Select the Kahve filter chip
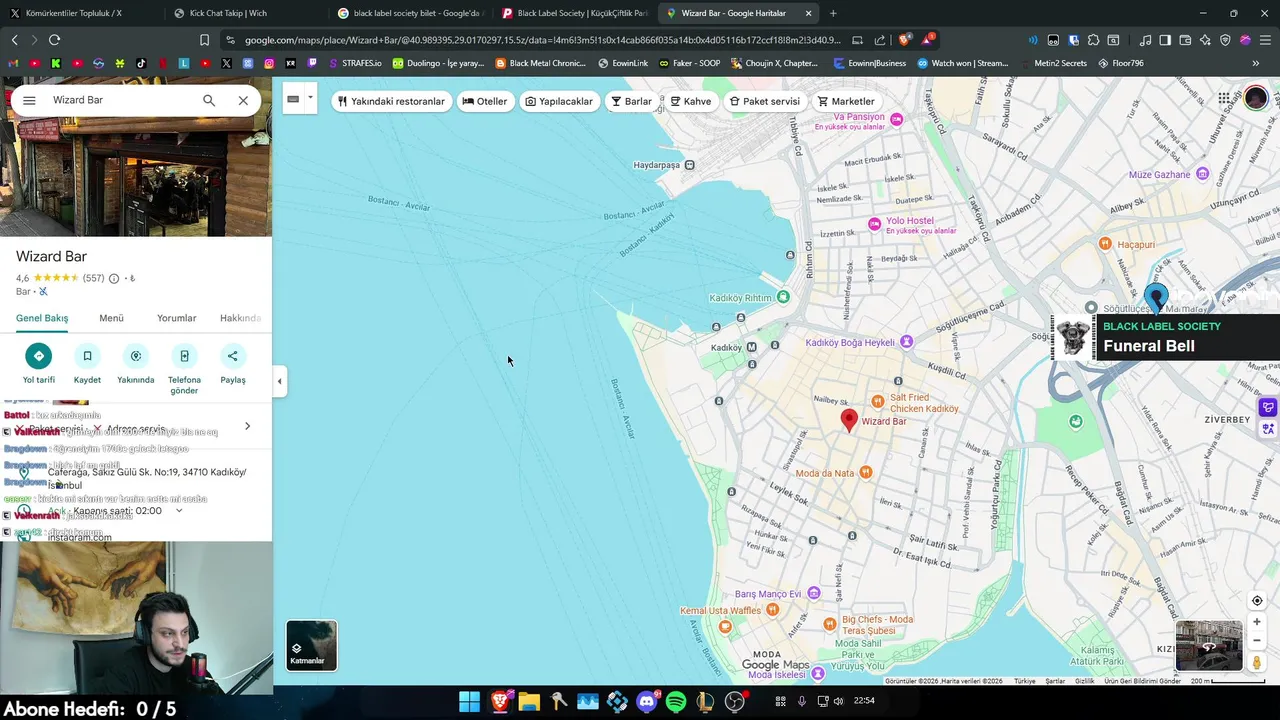 pyautogui.click(x=691, y=101)
